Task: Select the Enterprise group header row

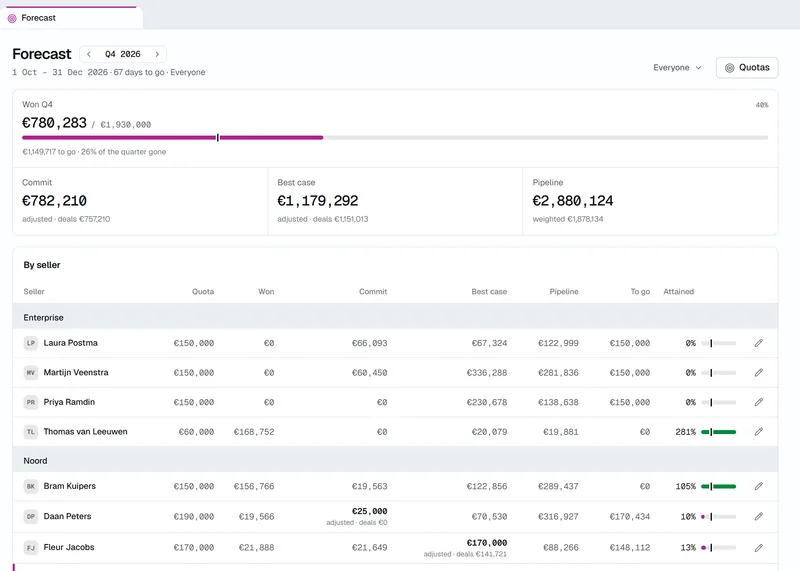Action: [x=395, y=317]
